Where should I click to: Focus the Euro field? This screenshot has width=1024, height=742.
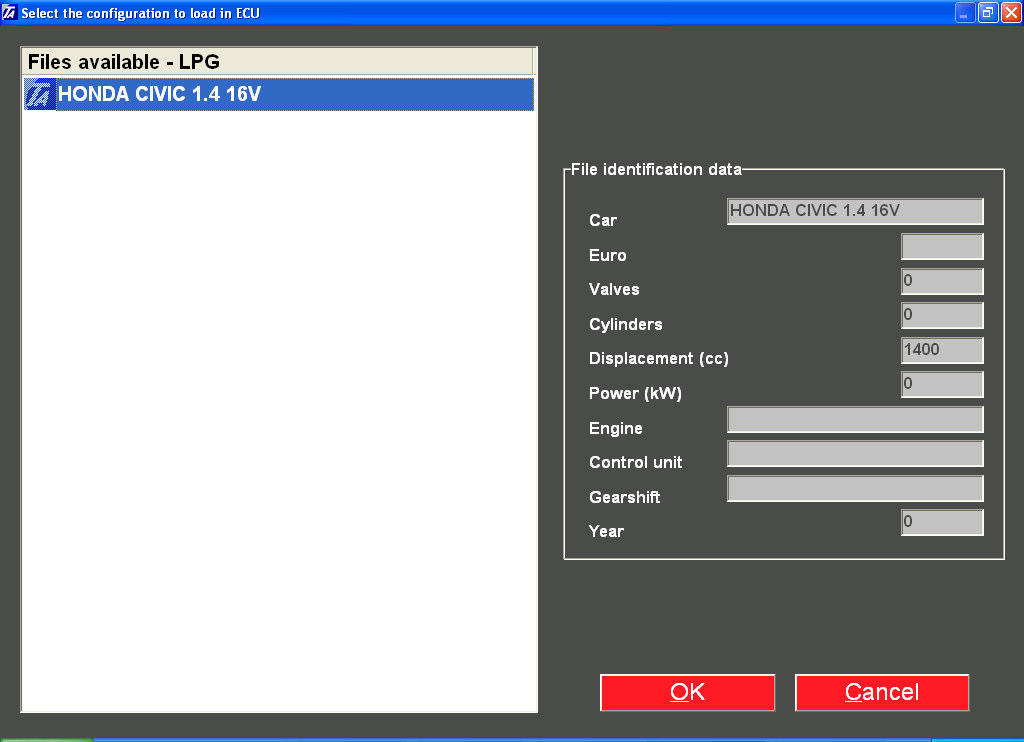tap(942, 246)
